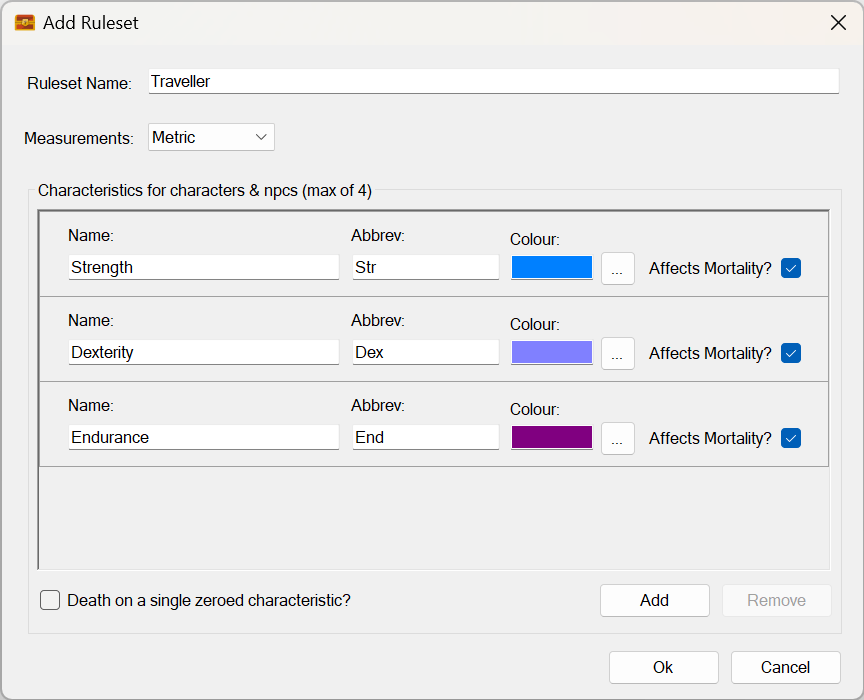The height and width of the screenshot is (700, 864).
Task: Open the Measurements dropdown
Action: click(211, 137)
